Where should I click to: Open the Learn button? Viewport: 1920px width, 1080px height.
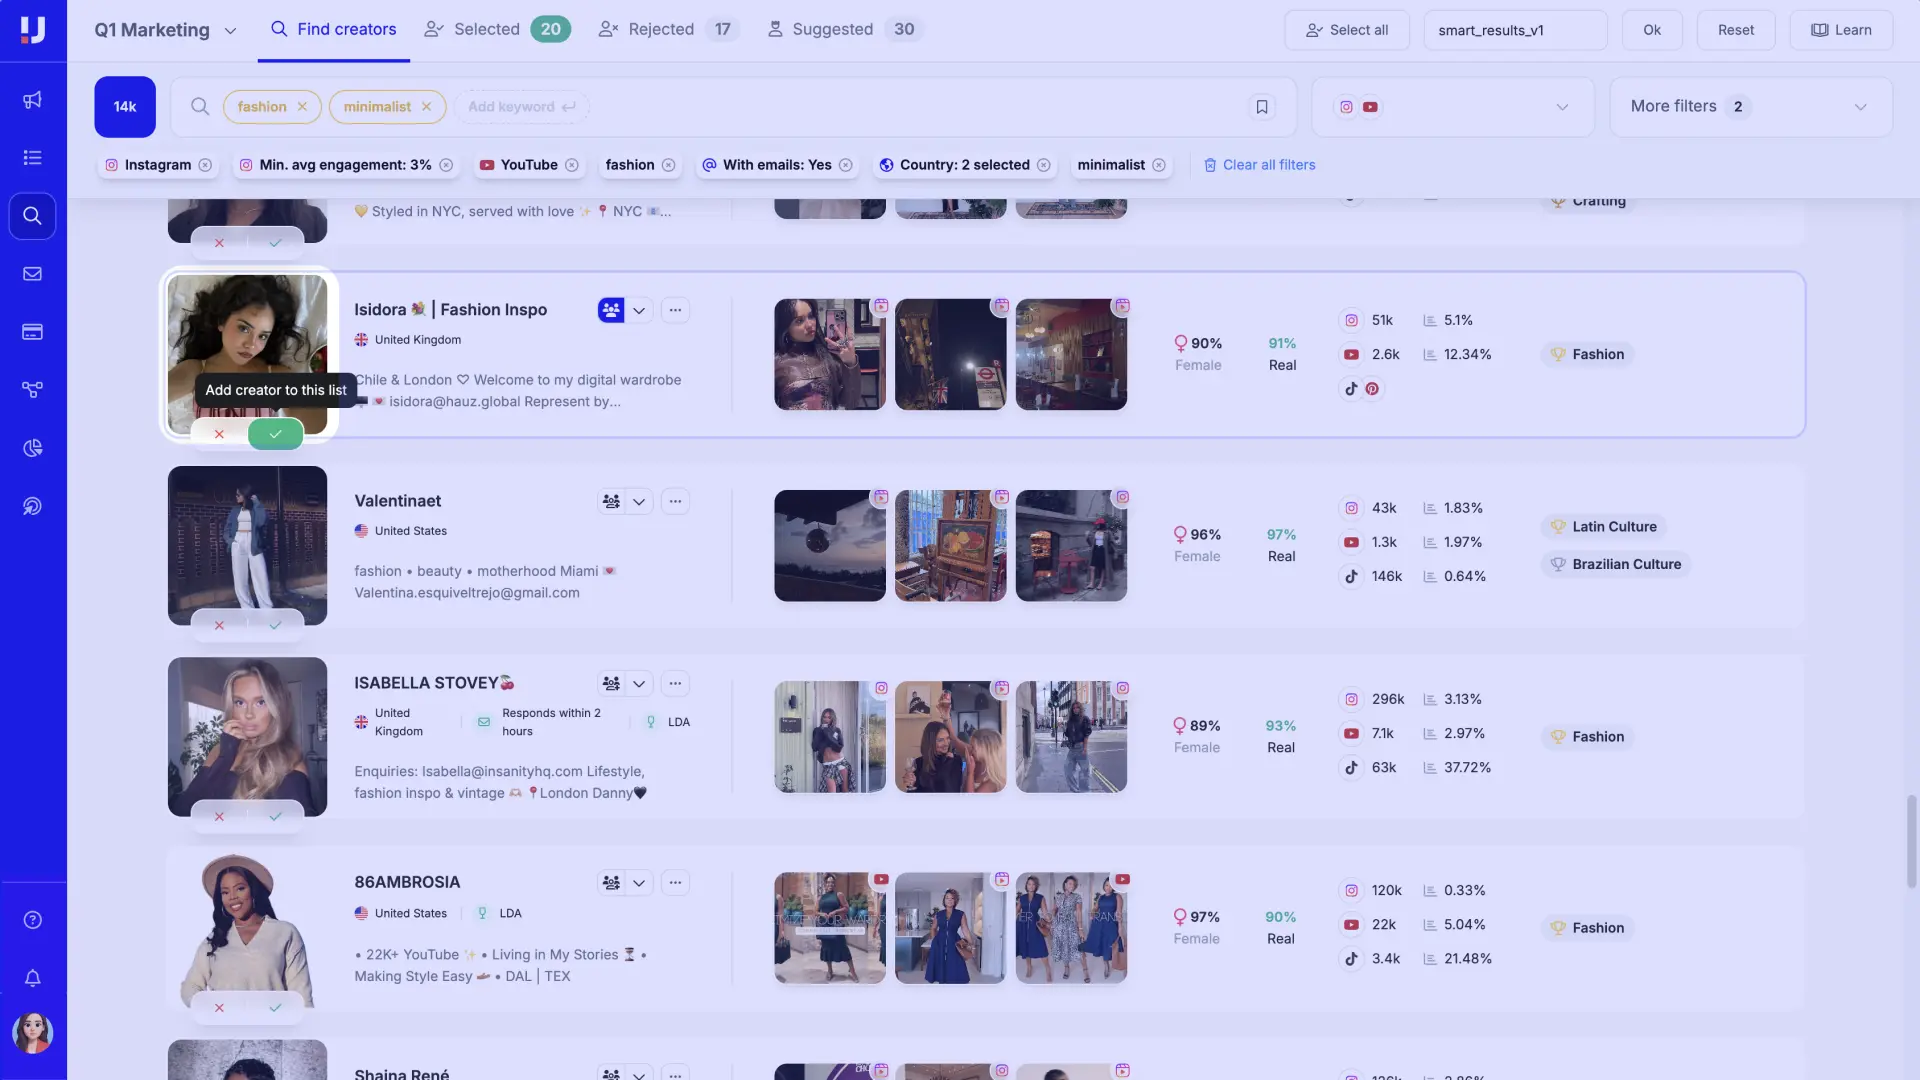[x=1841, y=30]
